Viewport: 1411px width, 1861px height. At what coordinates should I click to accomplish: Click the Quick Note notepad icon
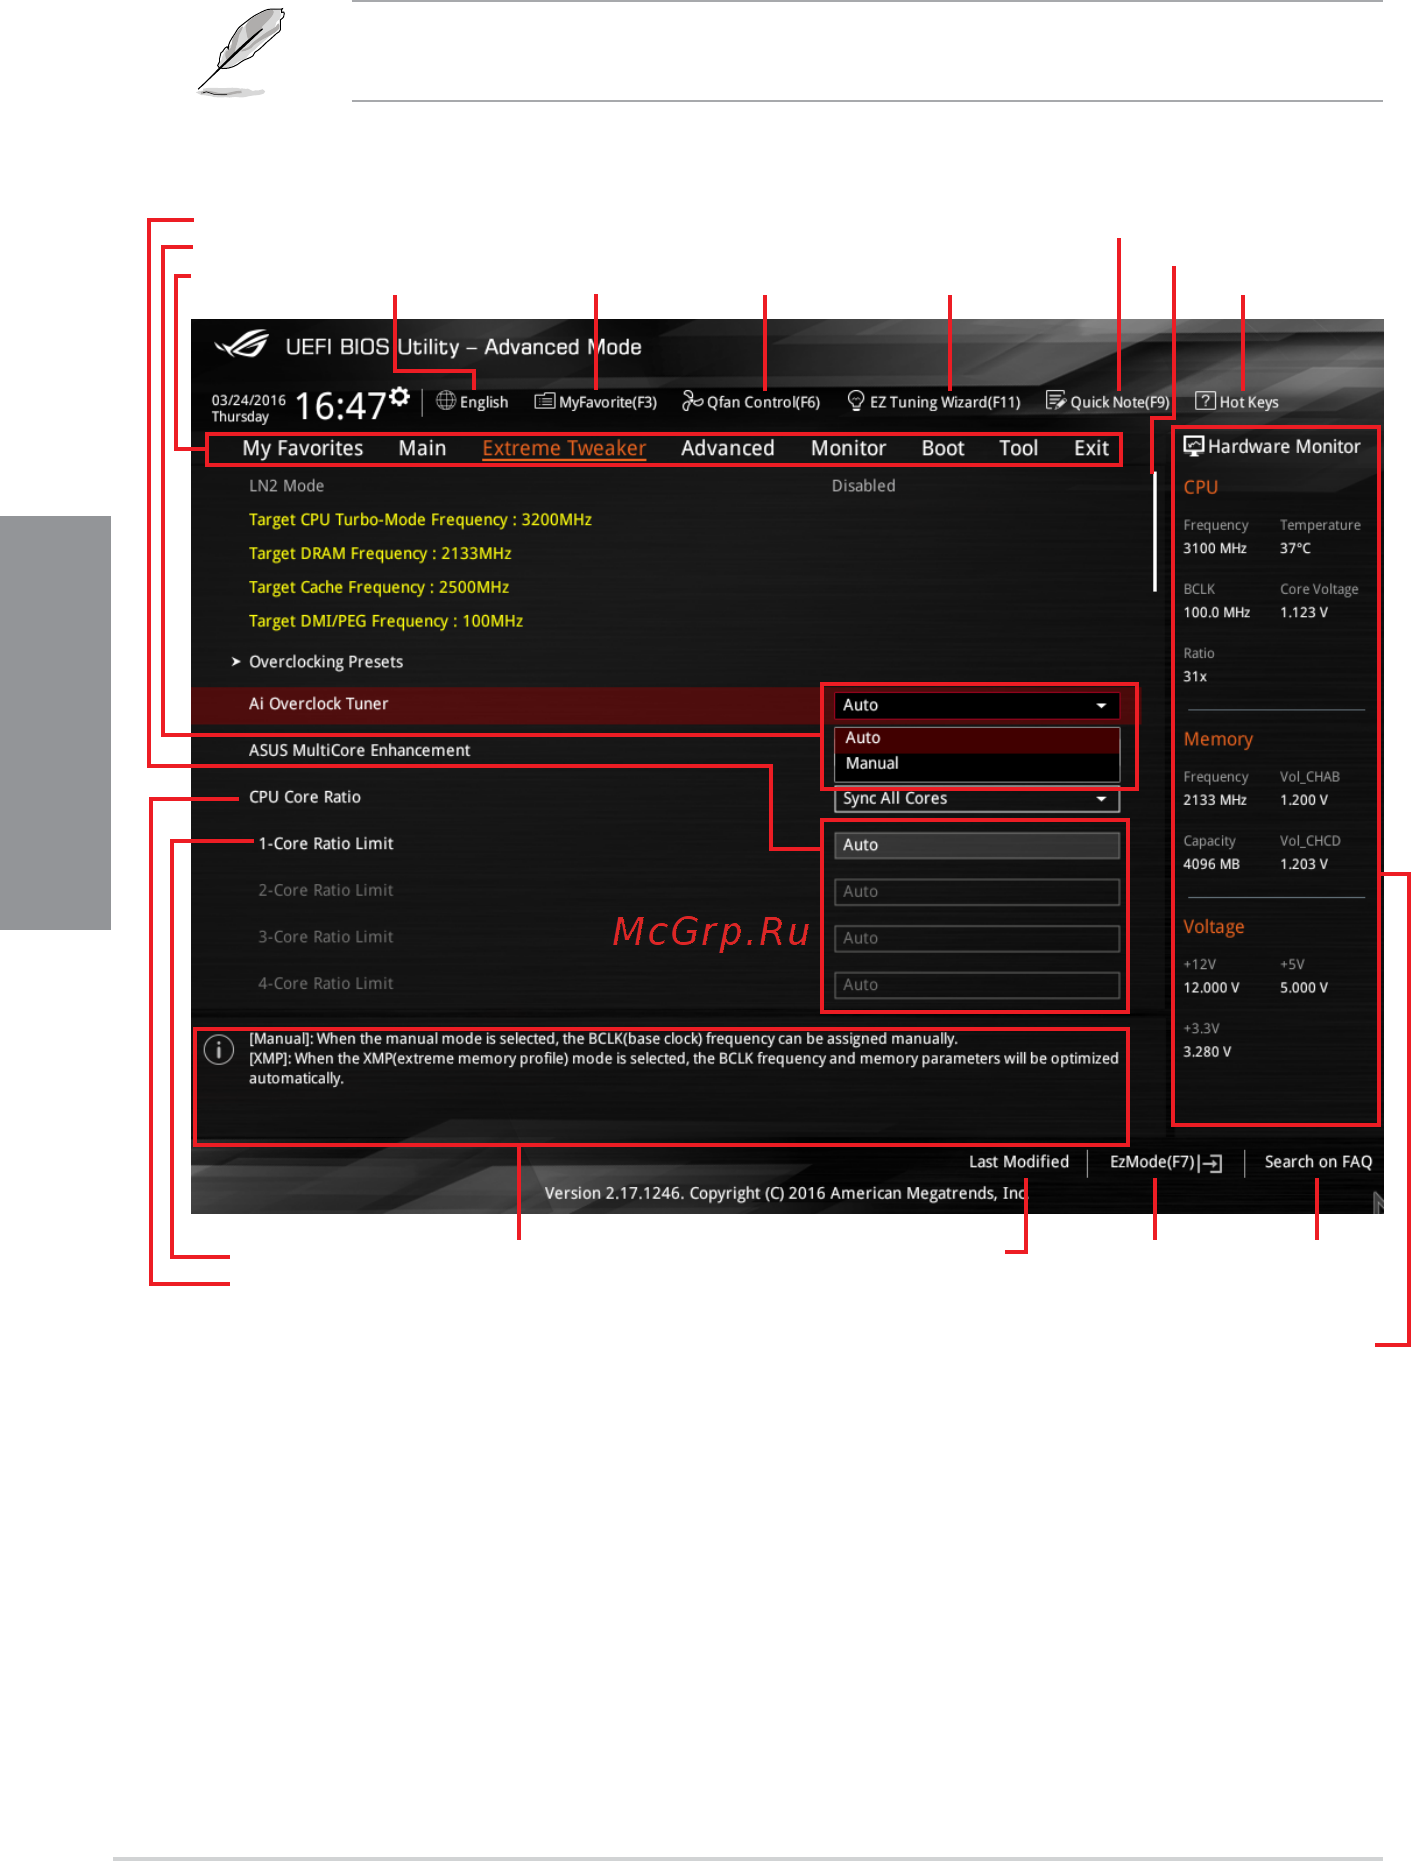pyautogui.click(x=1055, y=401)
